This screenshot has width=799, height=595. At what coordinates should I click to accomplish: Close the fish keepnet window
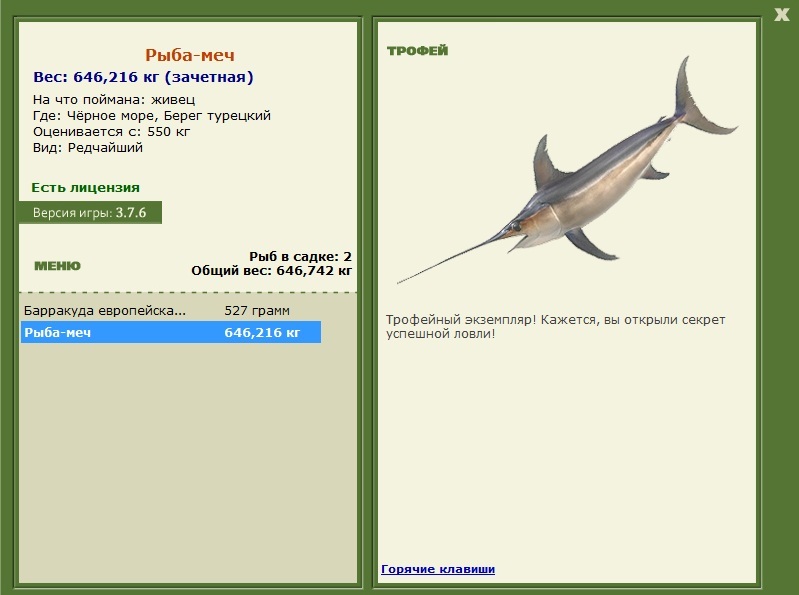coord(781,14)
